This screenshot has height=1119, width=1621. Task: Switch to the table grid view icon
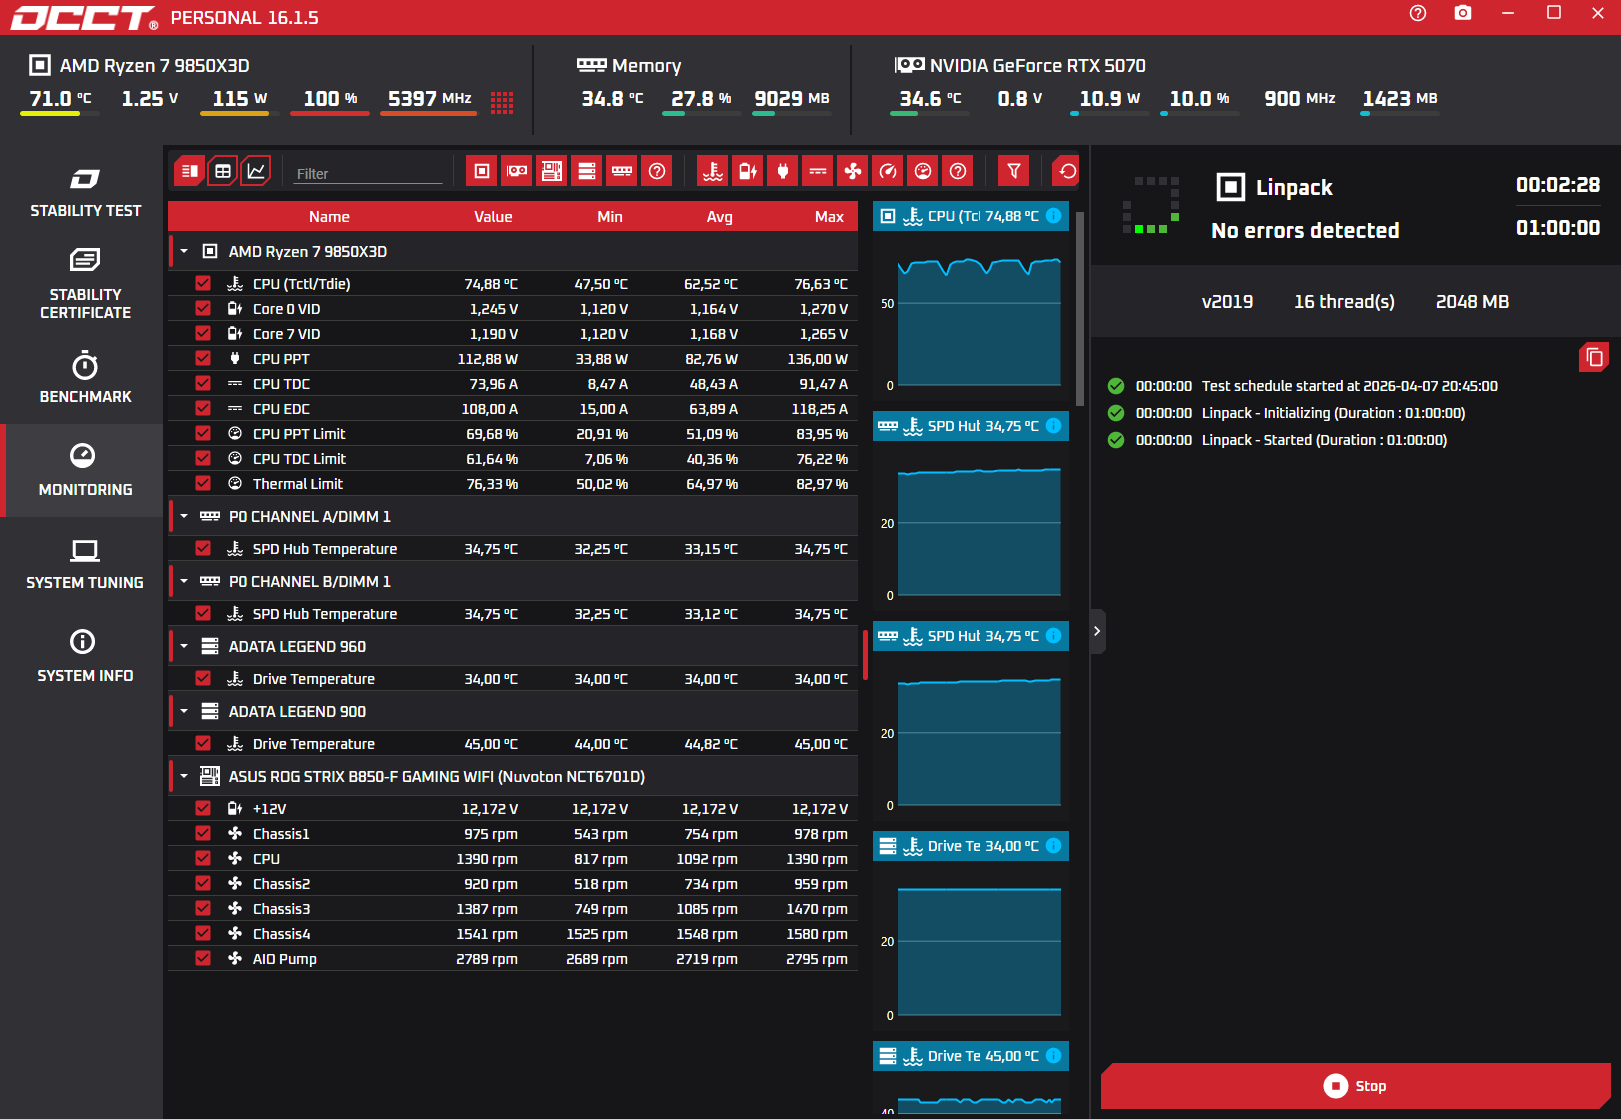(223, 171)
